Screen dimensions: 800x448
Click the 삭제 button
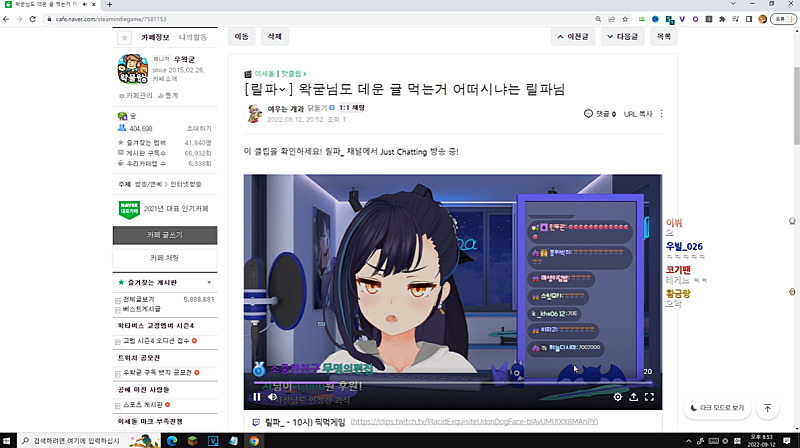click(274, 37)
